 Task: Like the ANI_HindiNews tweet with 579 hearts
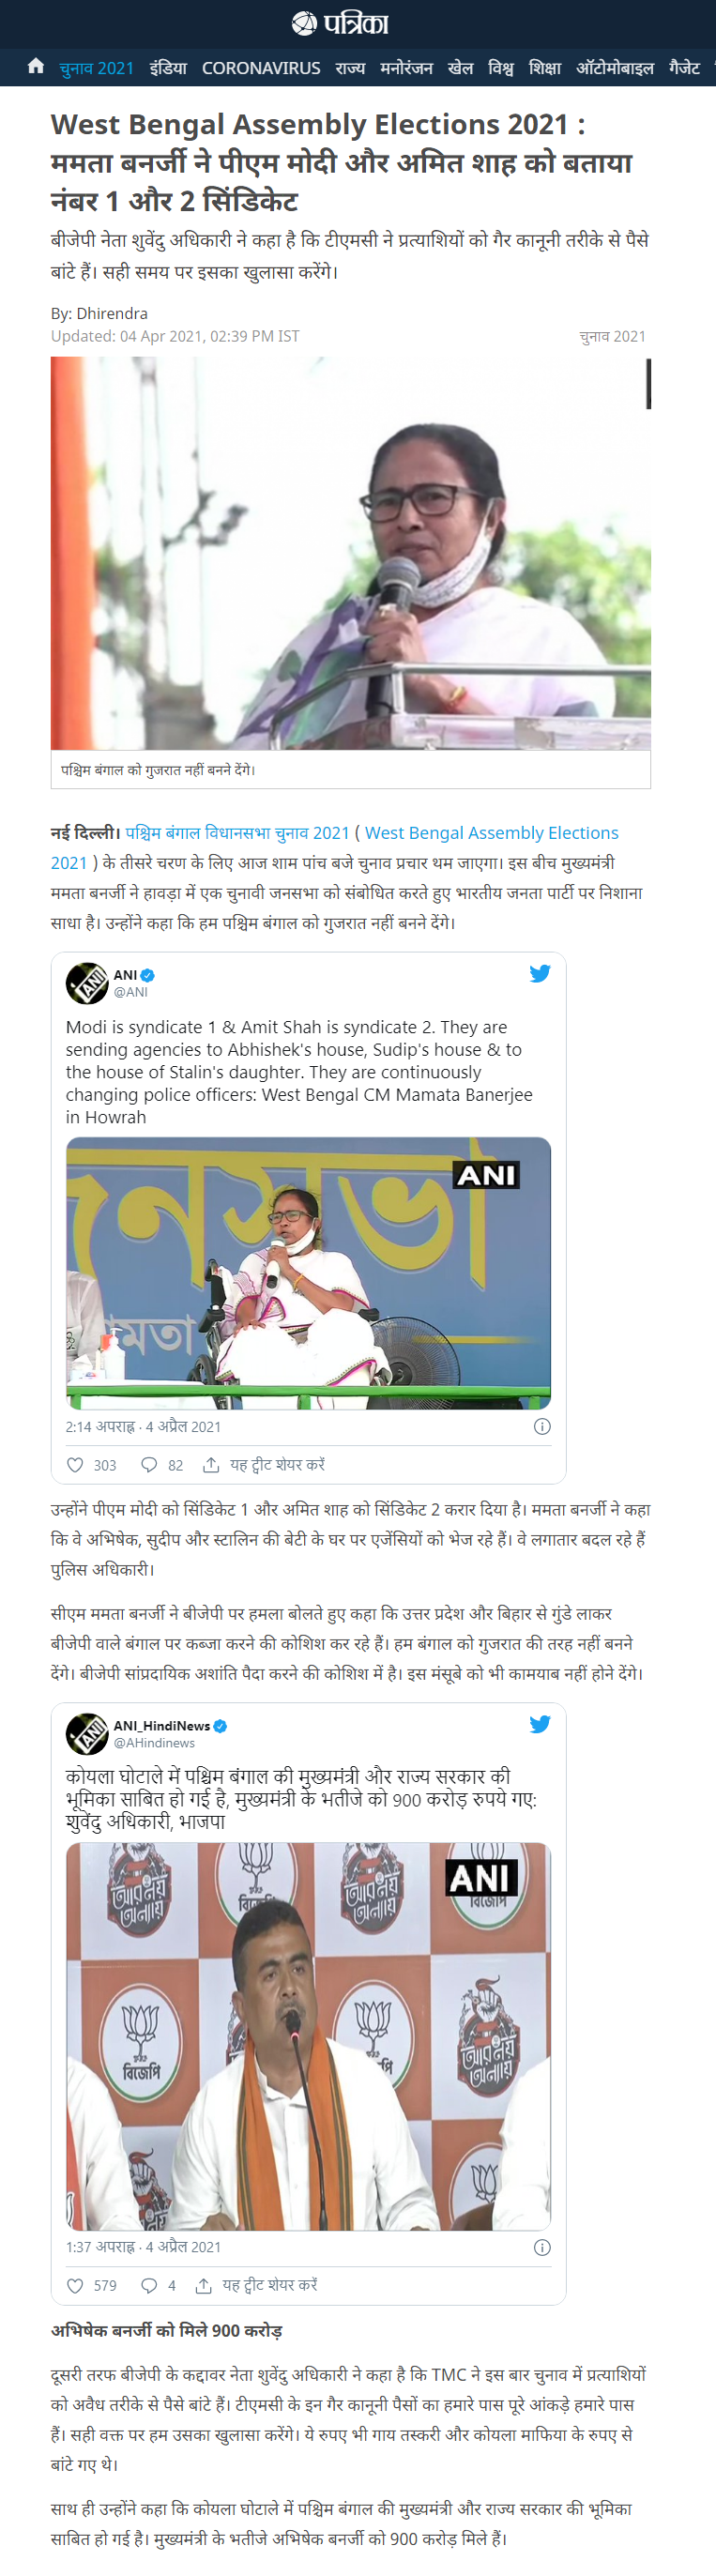[x=75, y=2285]
